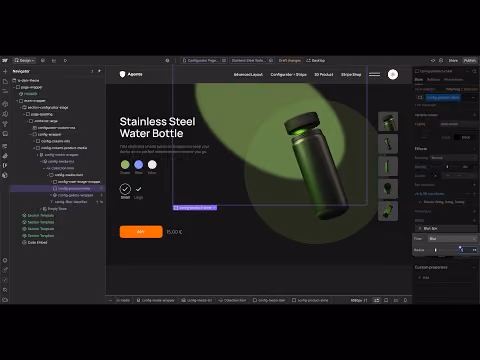Click the Large size checkmark option

pyautogui.click(x=138, y=189)
